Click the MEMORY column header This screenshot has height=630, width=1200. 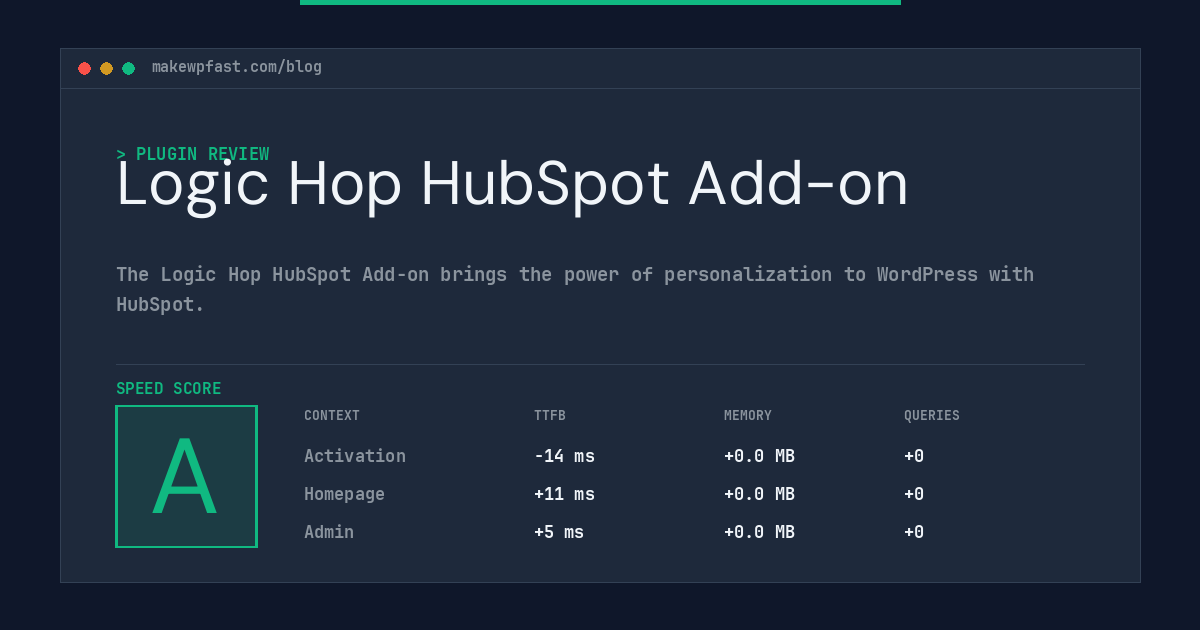click(748, 416)
